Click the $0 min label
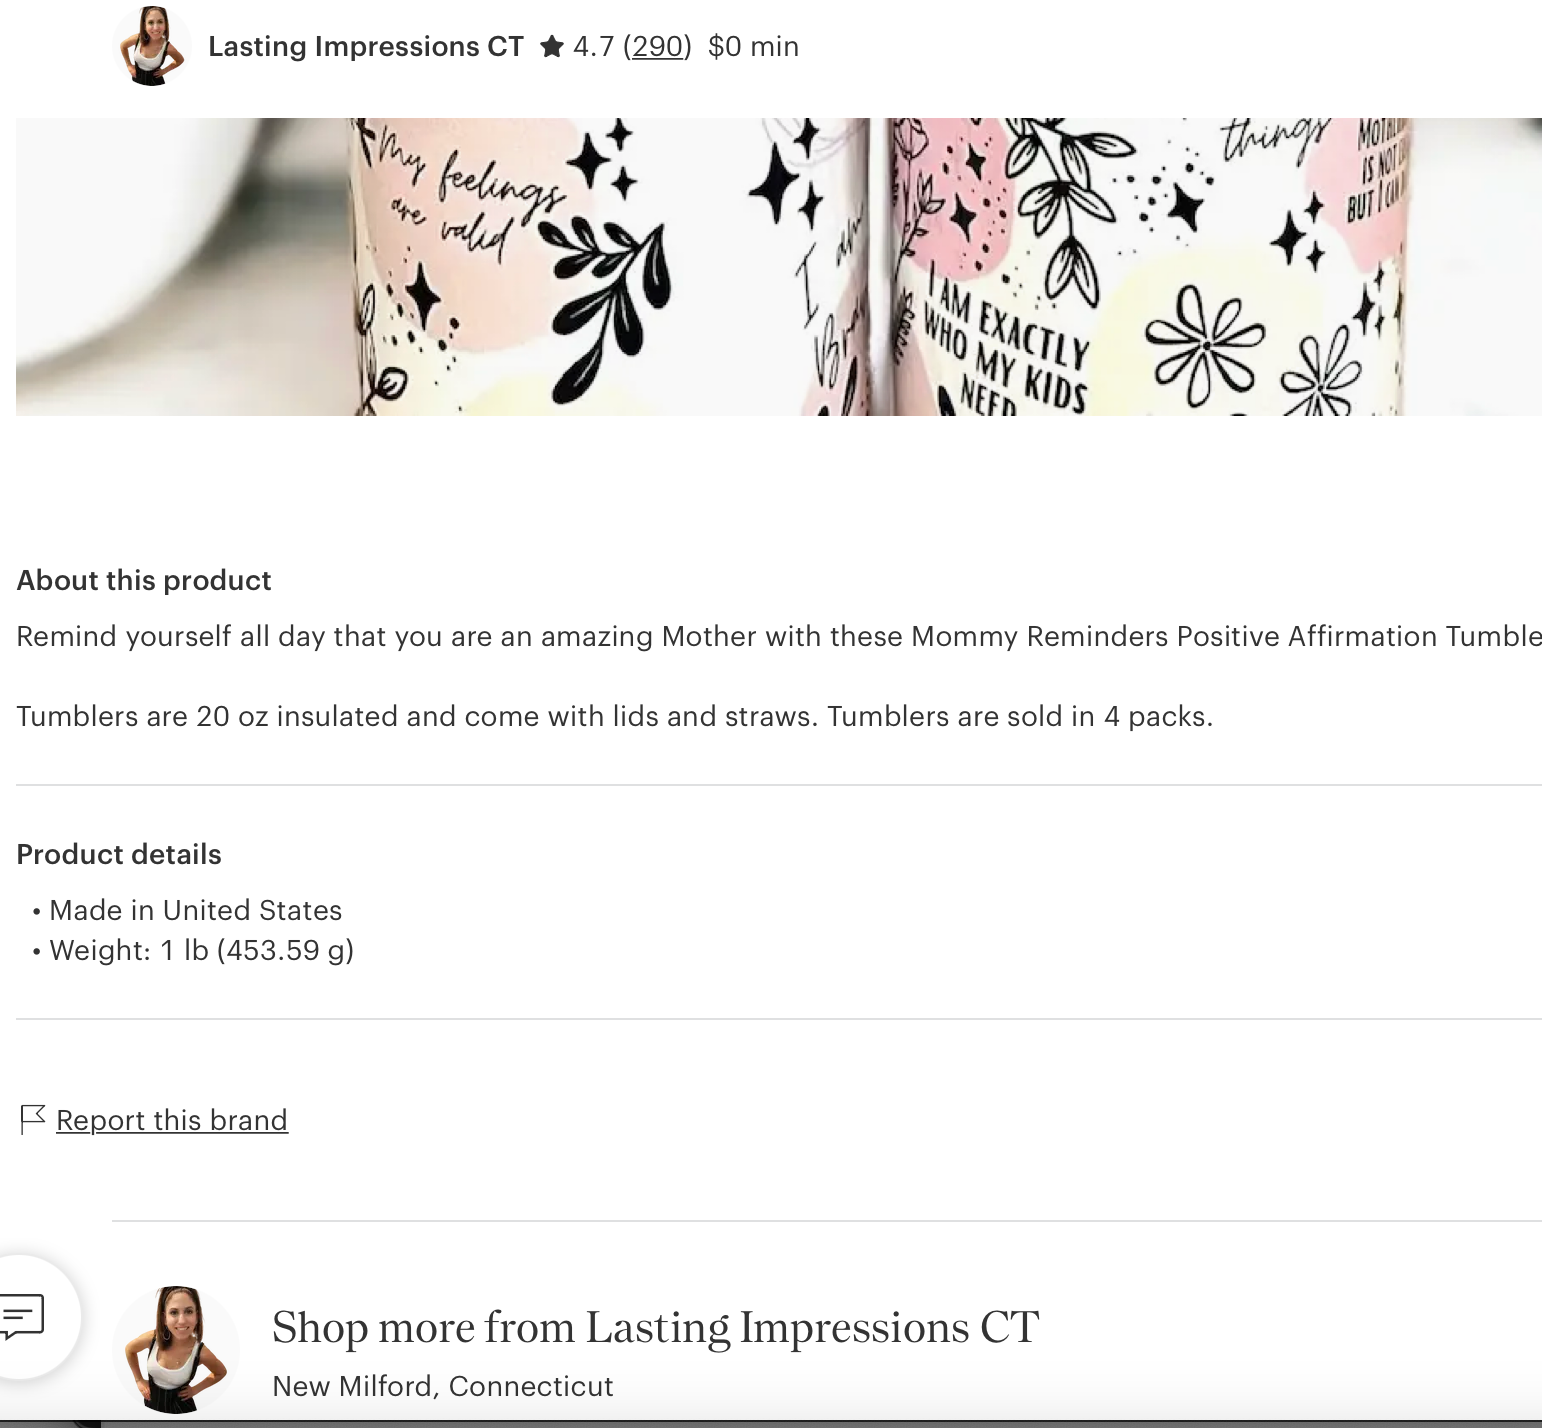The height and width of the screenshot is (1428, 1542). click(x=753, y=47)
